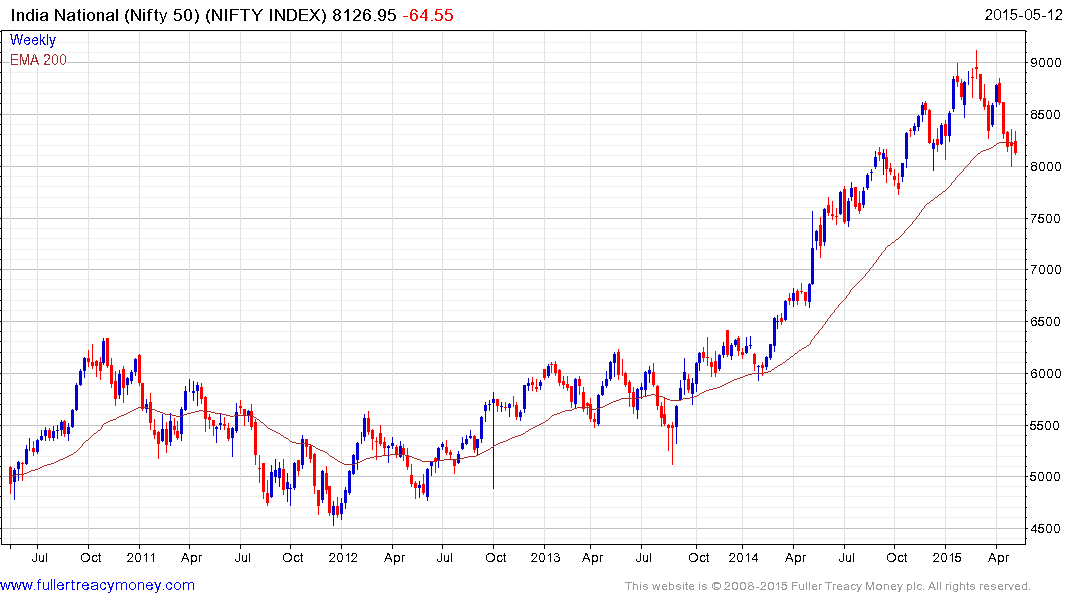The width and height of the screenshot is (1075, 600).
Task: Click the 7500 price axis label
Action: [1046, 219]
